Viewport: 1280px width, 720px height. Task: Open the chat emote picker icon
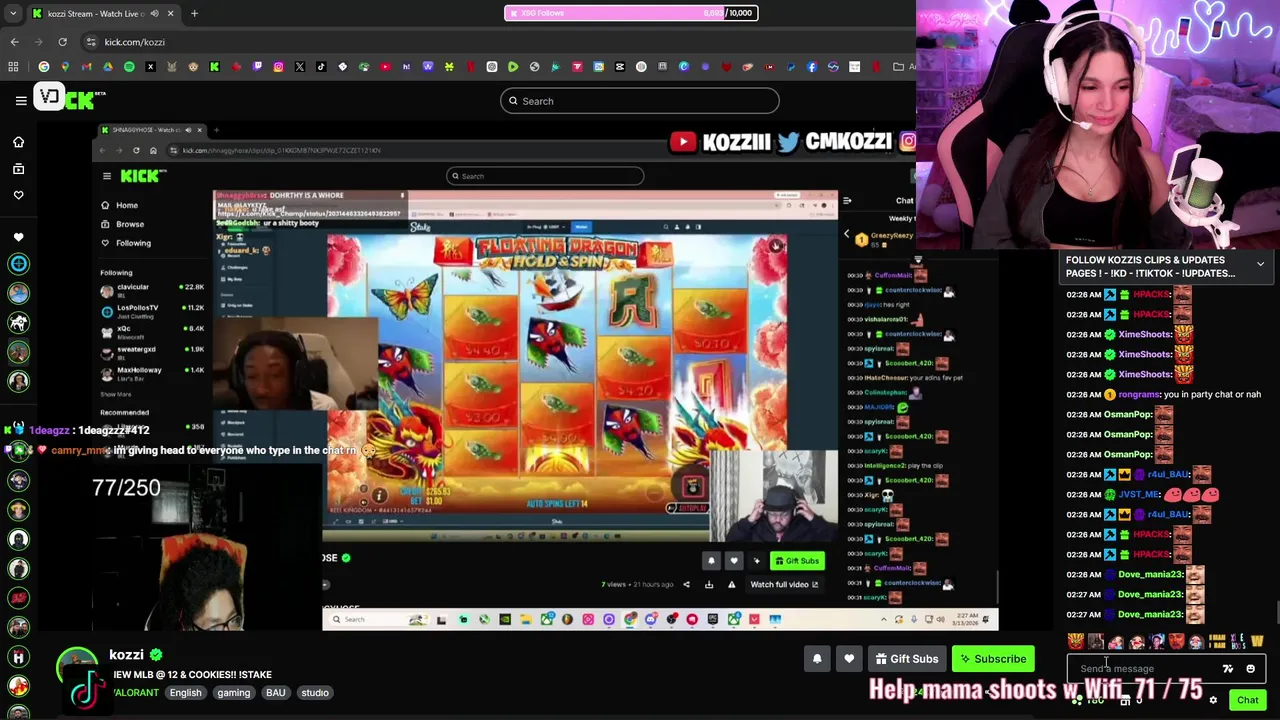coord(1250,669)
